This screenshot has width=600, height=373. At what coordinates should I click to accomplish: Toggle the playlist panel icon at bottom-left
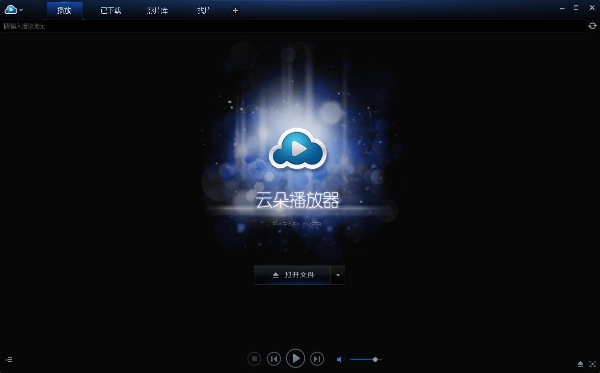click(9, 359)
